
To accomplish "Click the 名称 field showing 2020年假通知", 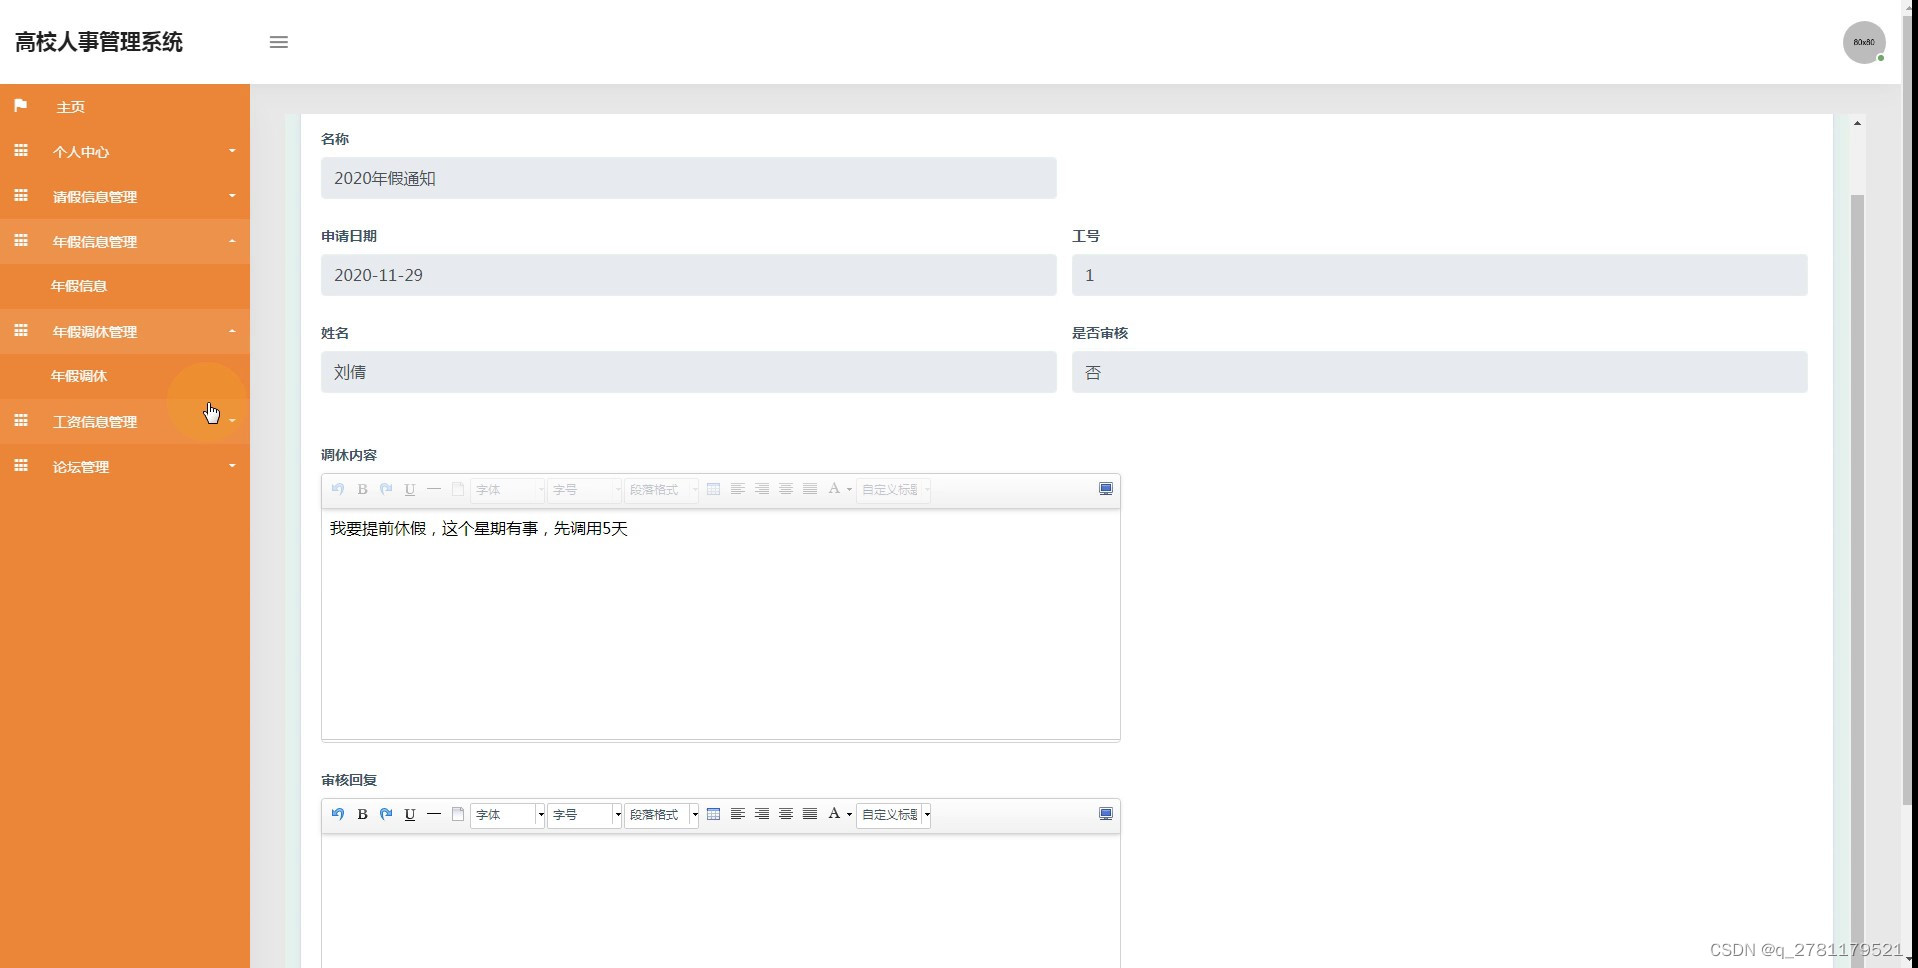I will coord(688,178).
